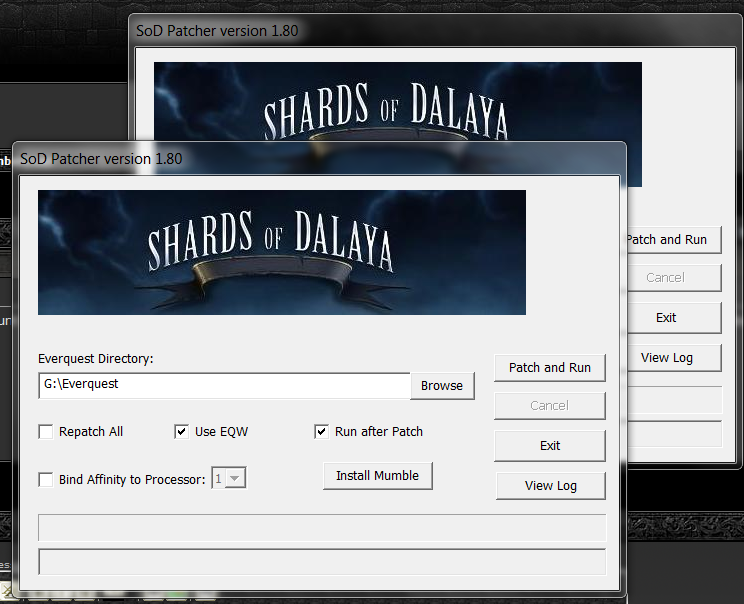
Task: Toggle Run after Patch checkbox
Action: [322, 432]
